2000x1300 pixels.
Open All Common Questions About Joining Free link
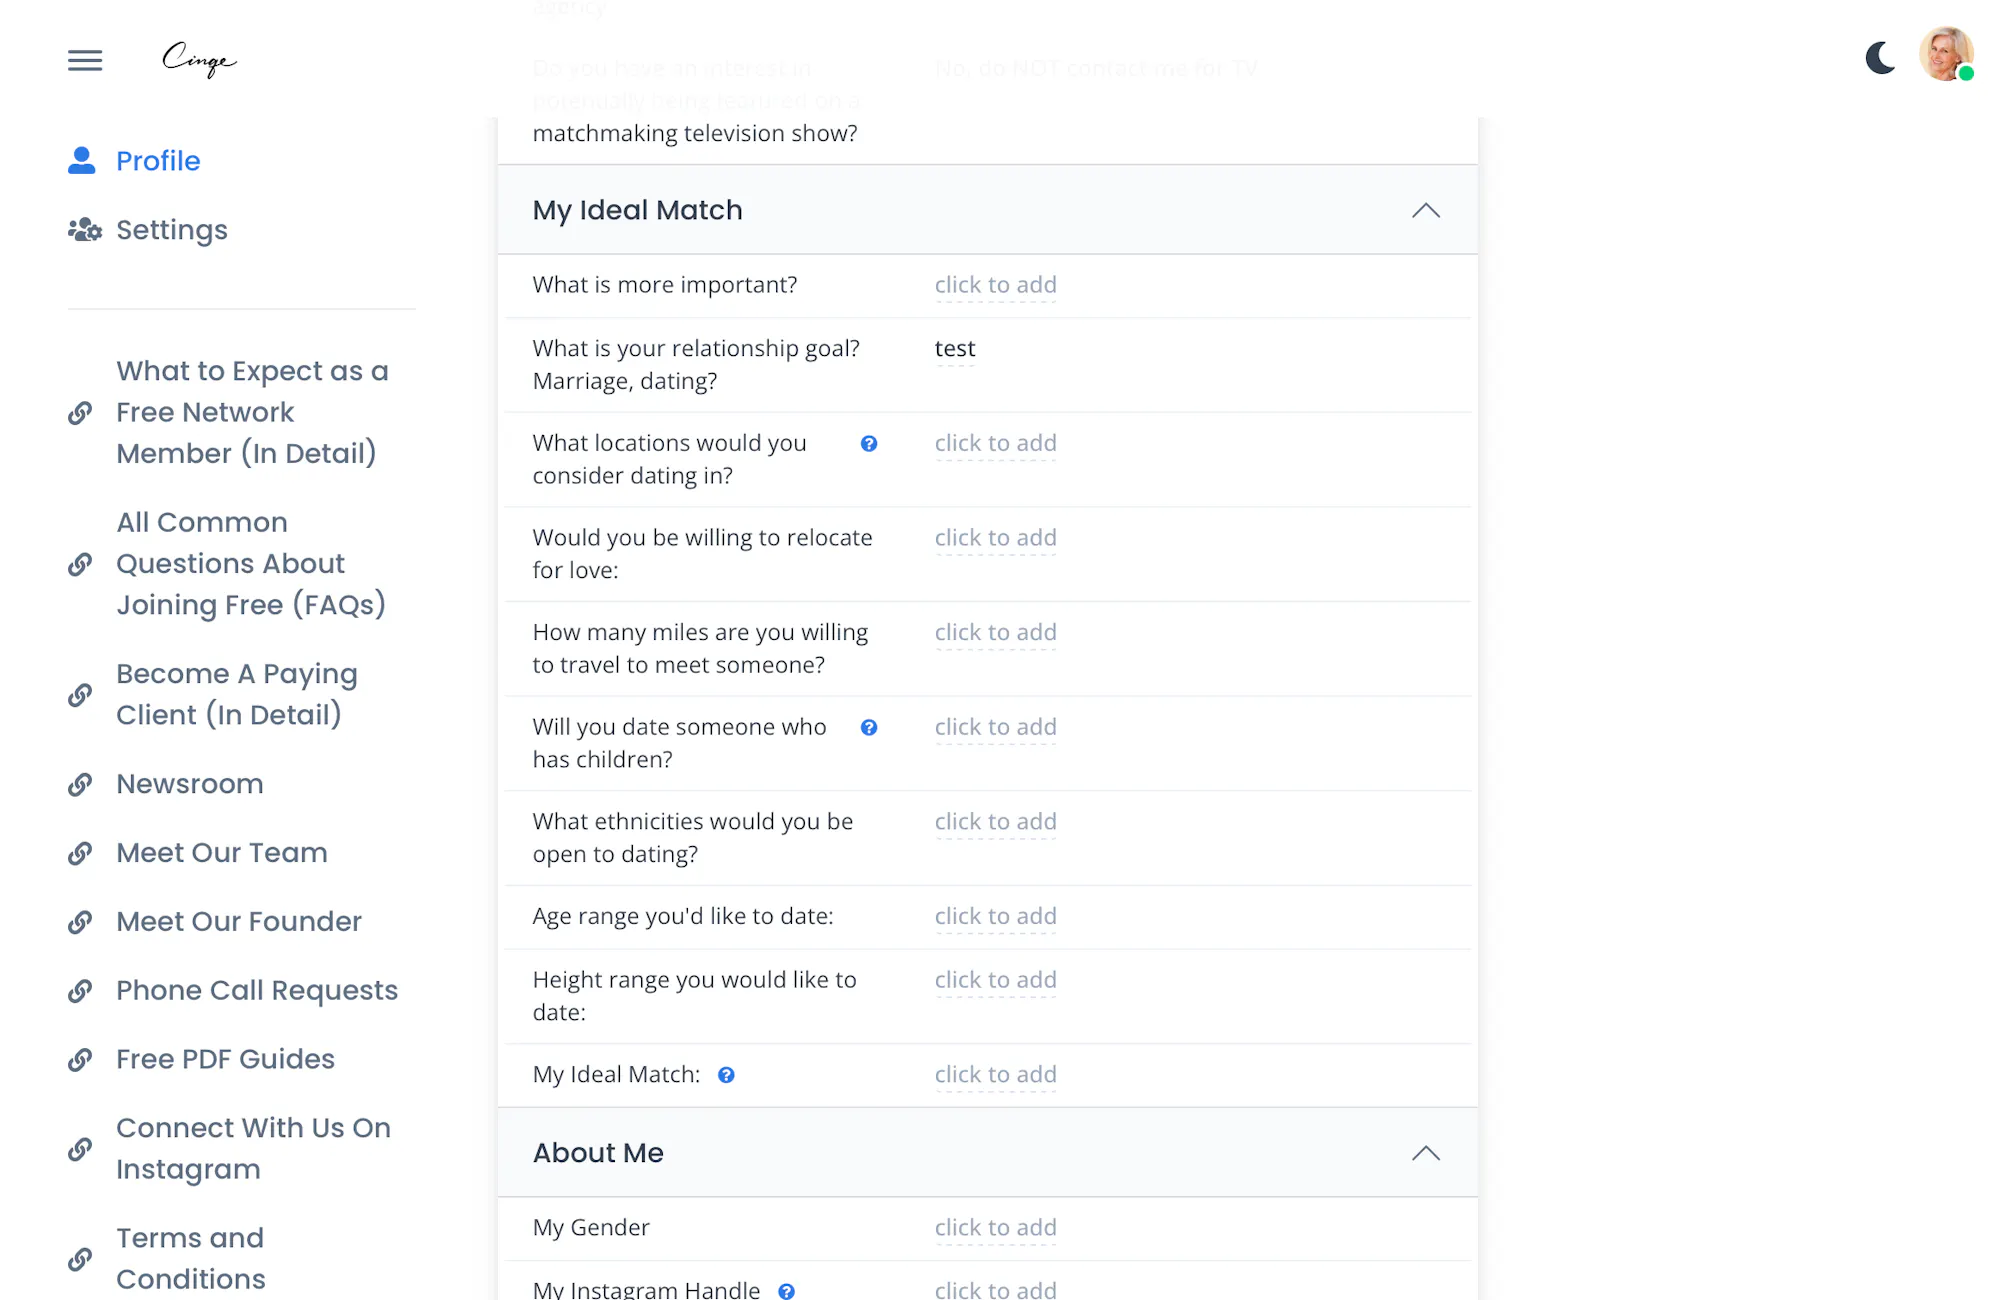pos(251,563)
